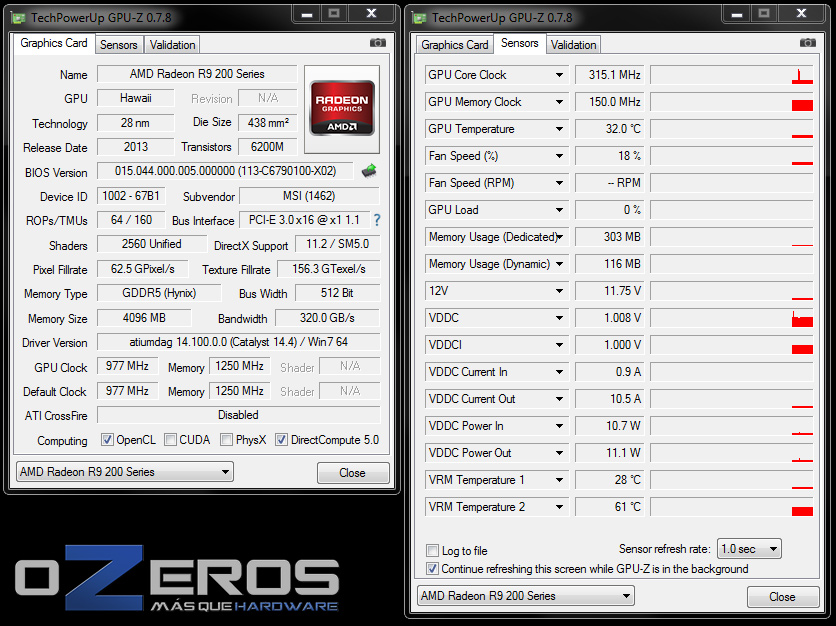
Task: Click the Driver Version field
Action: [x=238, y=342]
